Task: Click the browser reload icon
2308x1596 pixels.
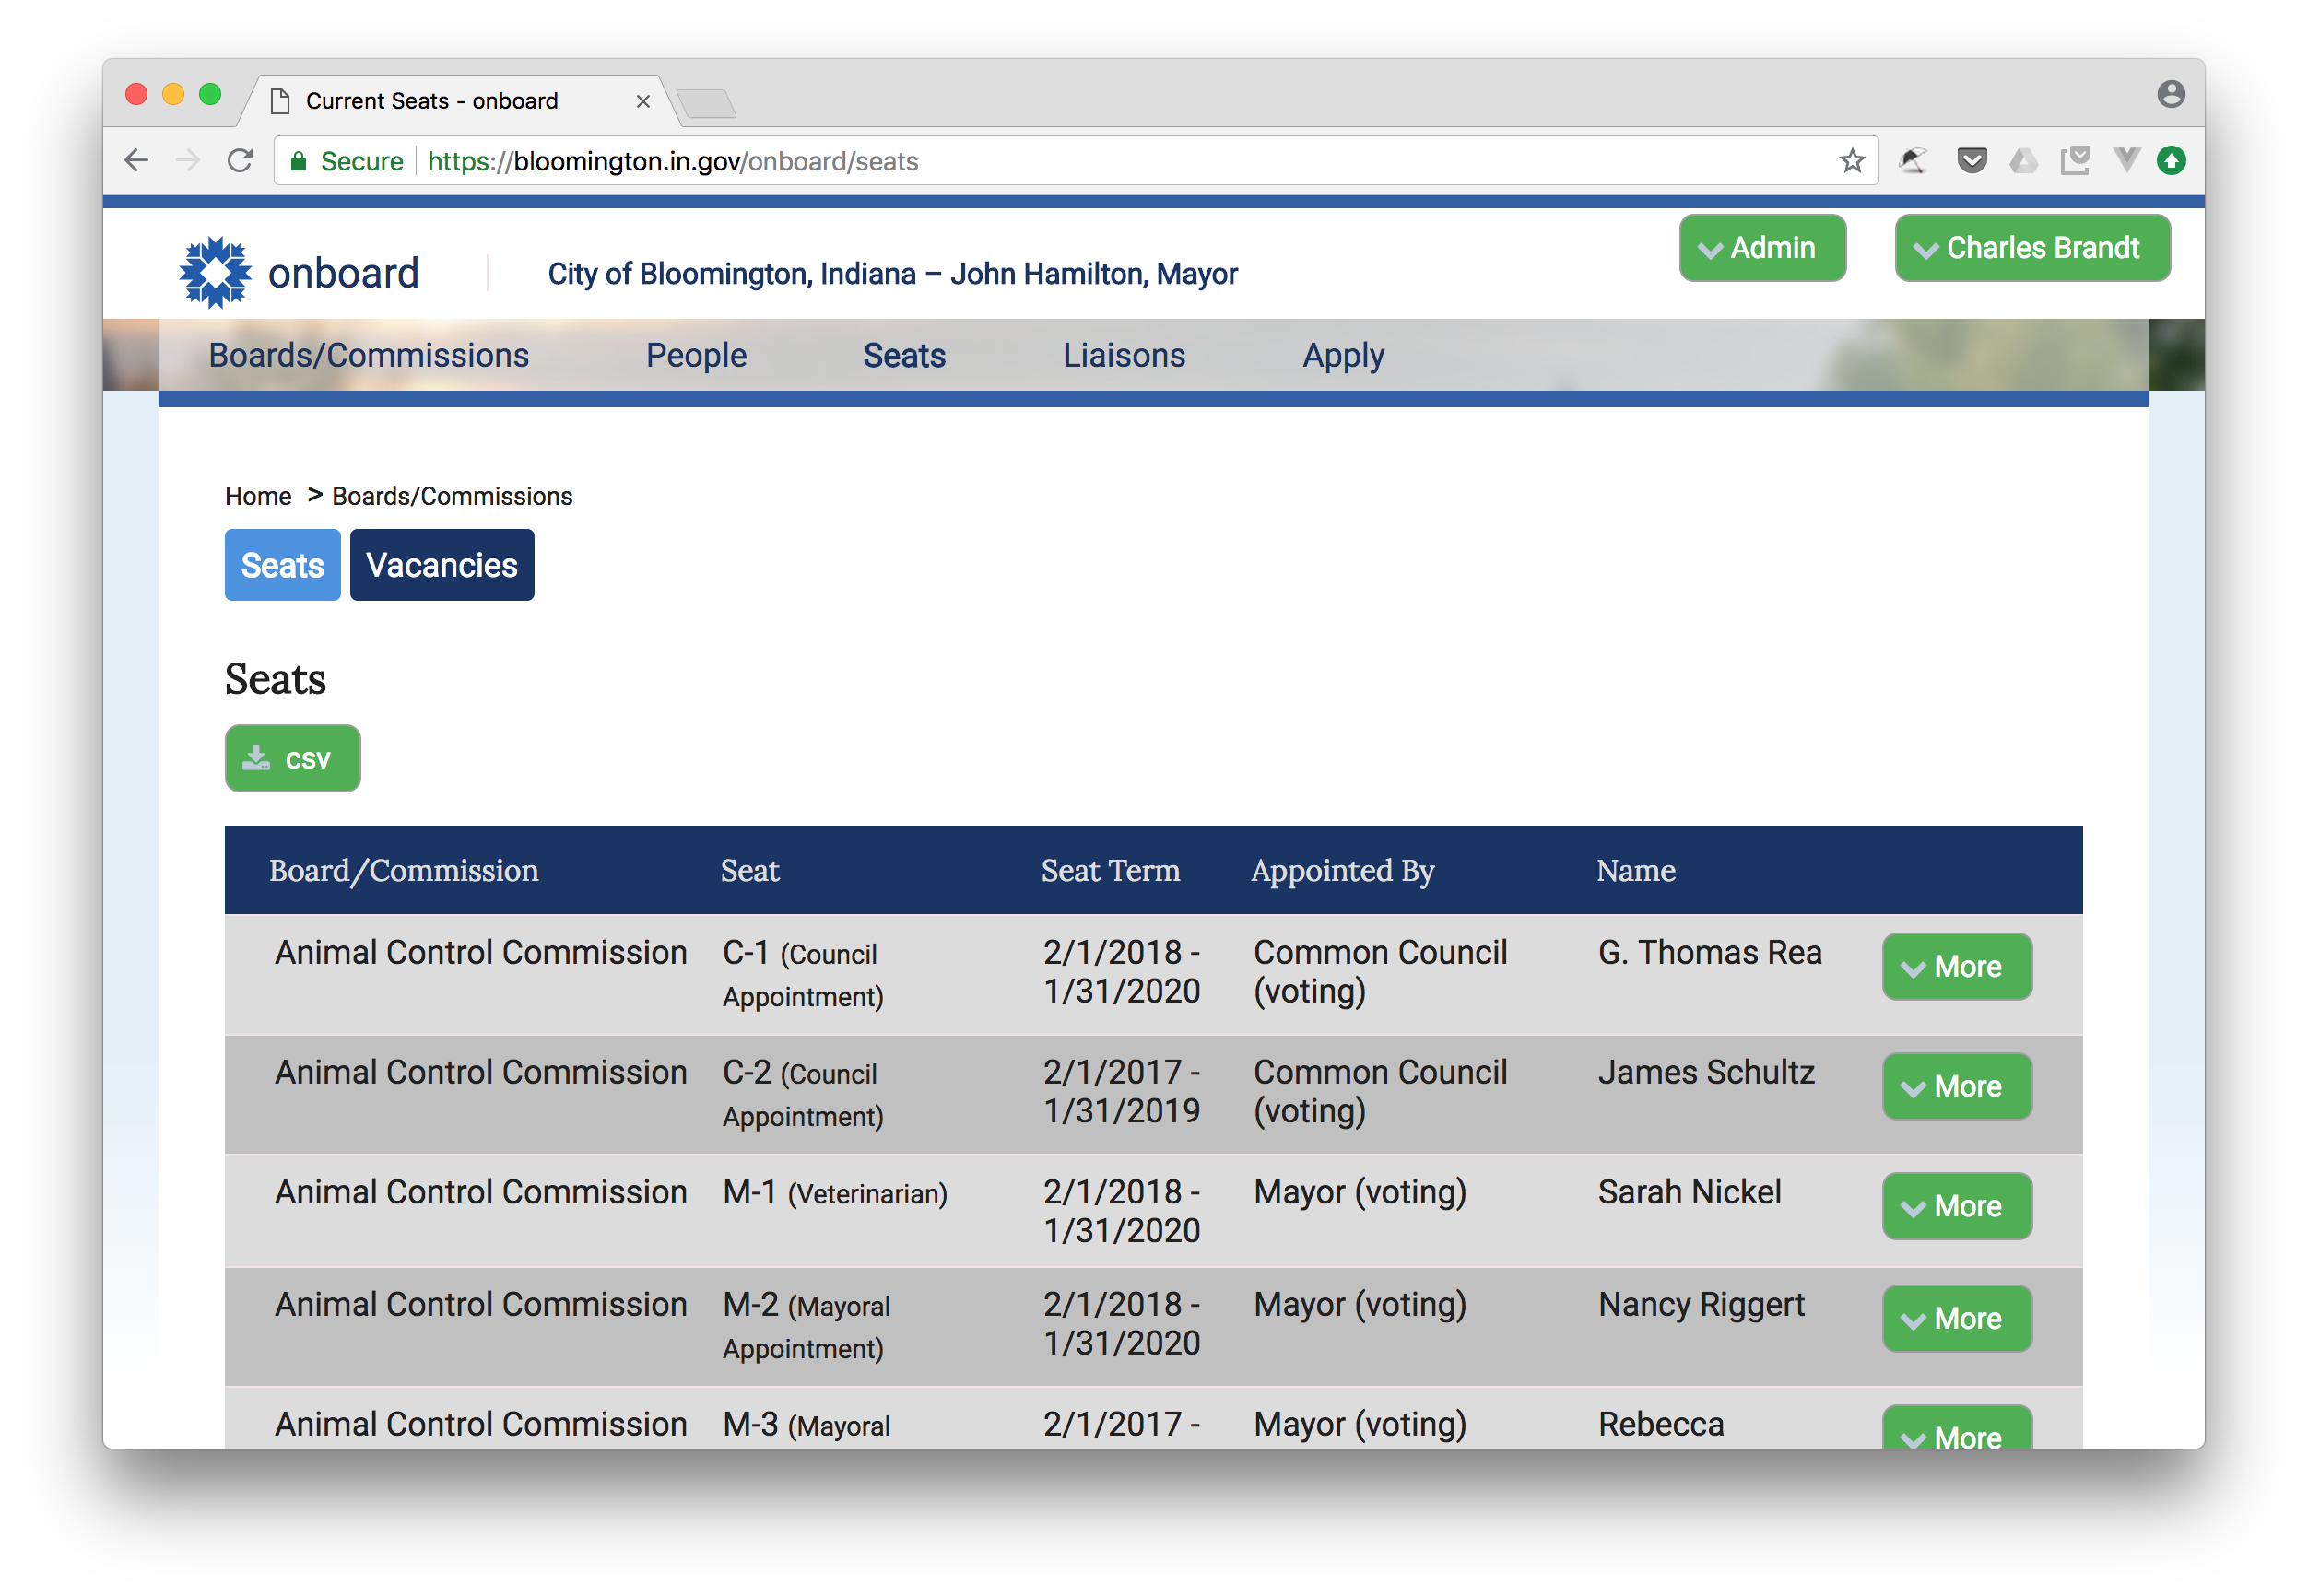Action: point(240,161)
